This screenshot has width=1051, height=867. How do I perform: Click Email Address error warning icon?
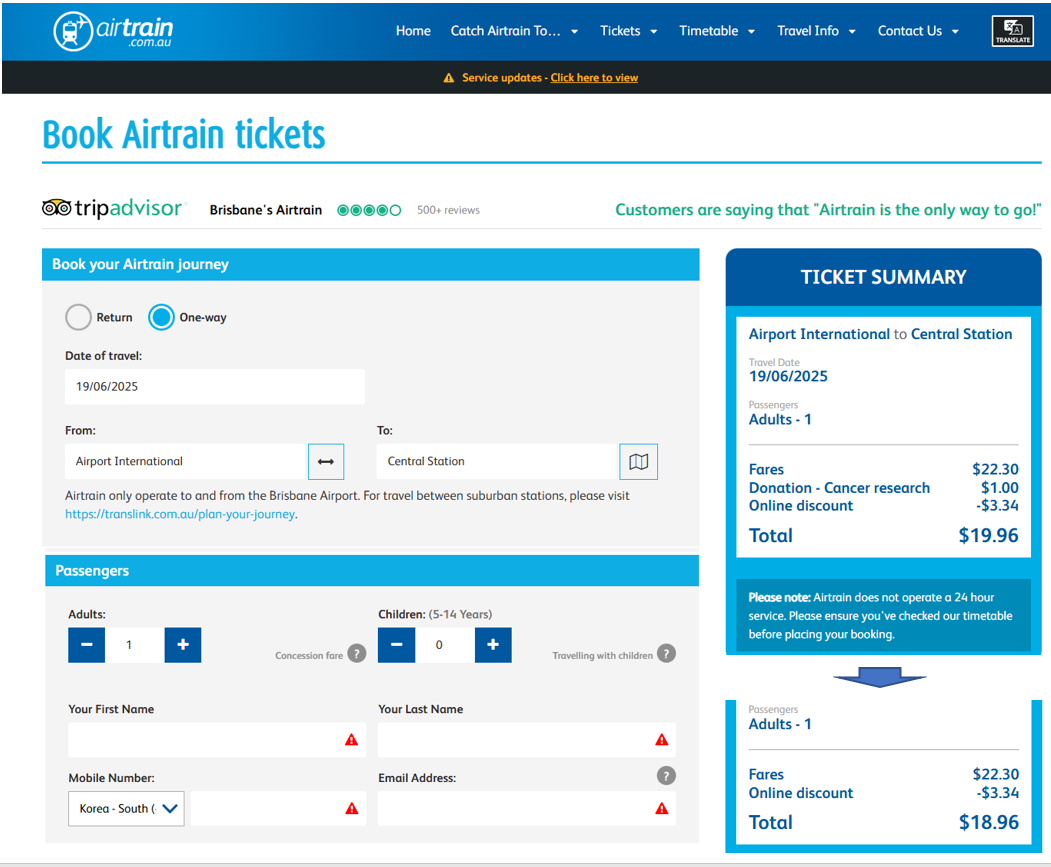click(x=662, y=809)
